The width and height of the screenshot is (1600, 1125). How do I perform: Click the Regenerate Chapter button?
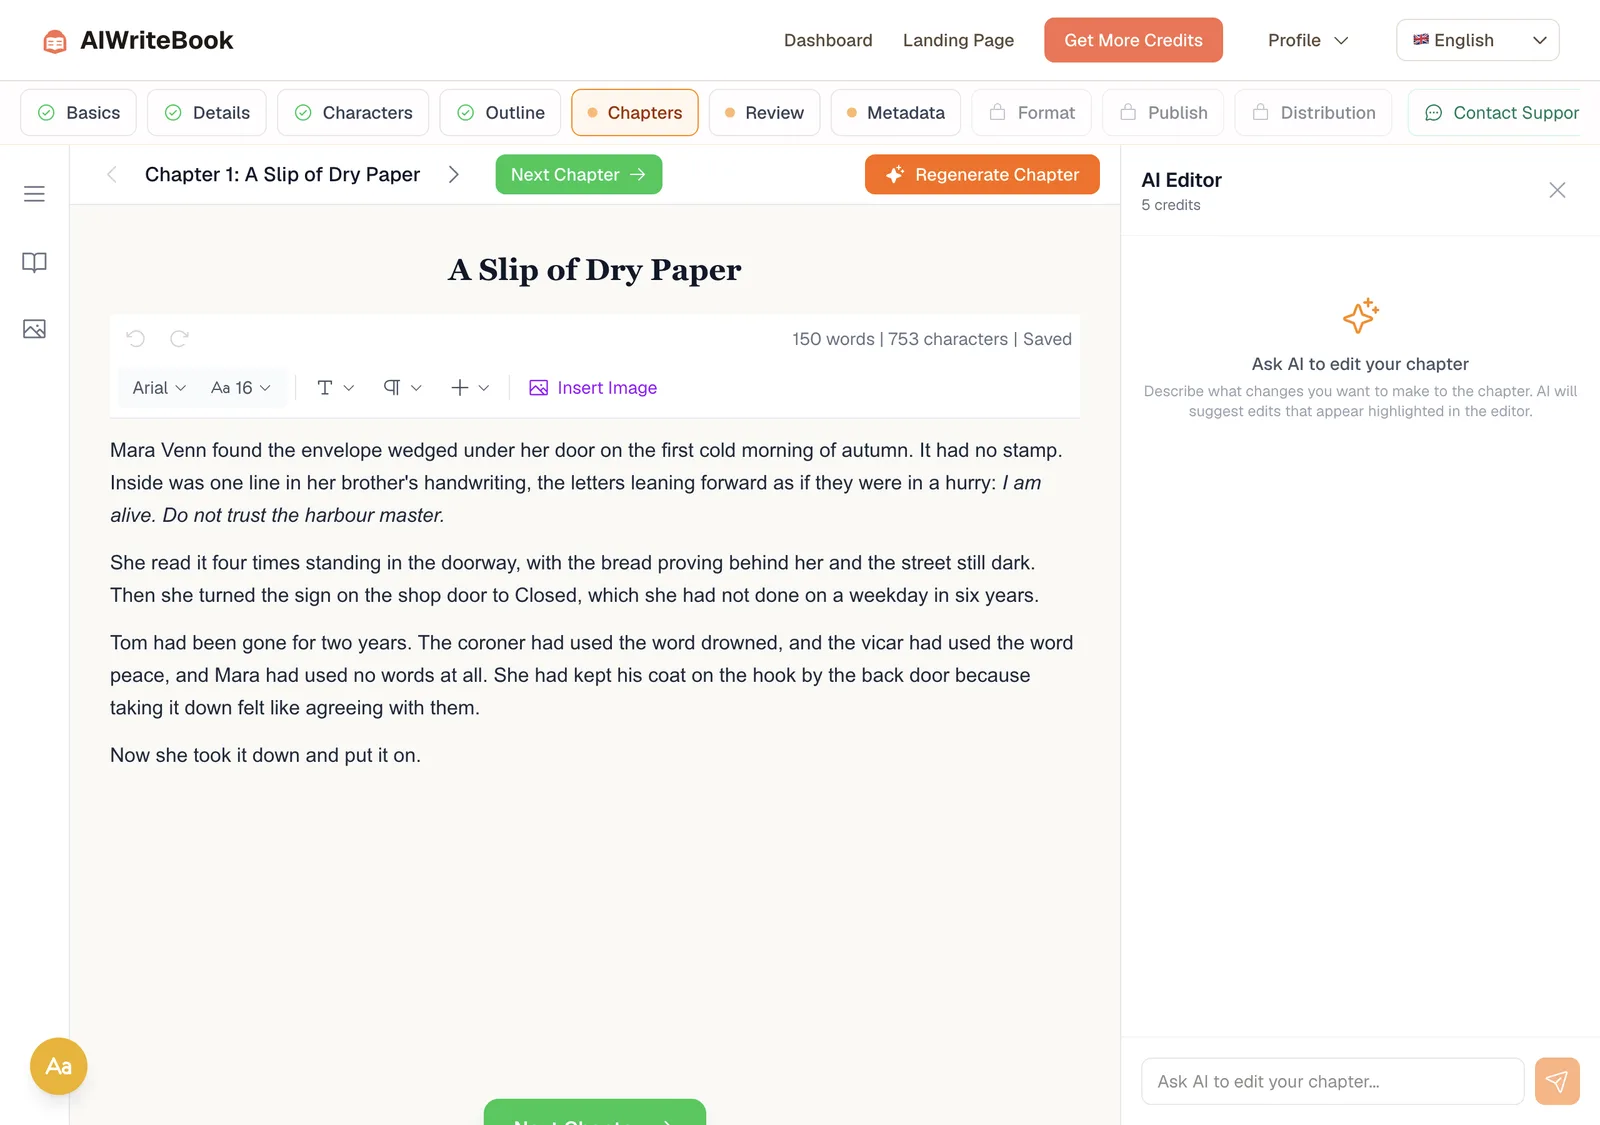pyautogui.click(x=982, y=174)
